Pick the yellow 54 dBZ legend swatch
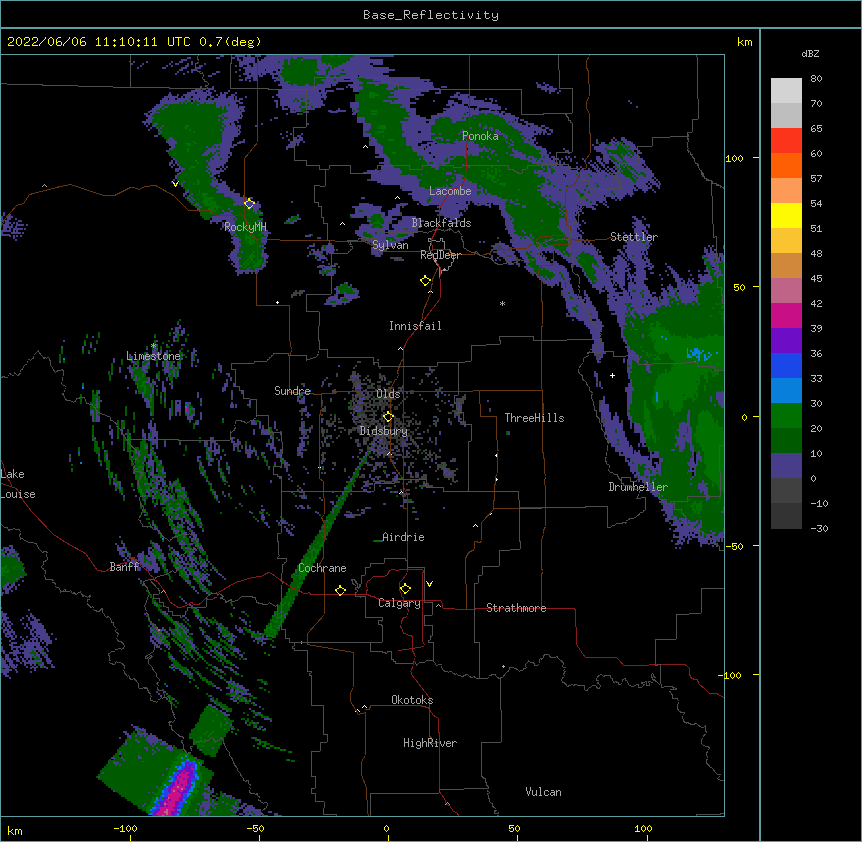The width and height of the screenshot is (862, 842). (786, 215)
